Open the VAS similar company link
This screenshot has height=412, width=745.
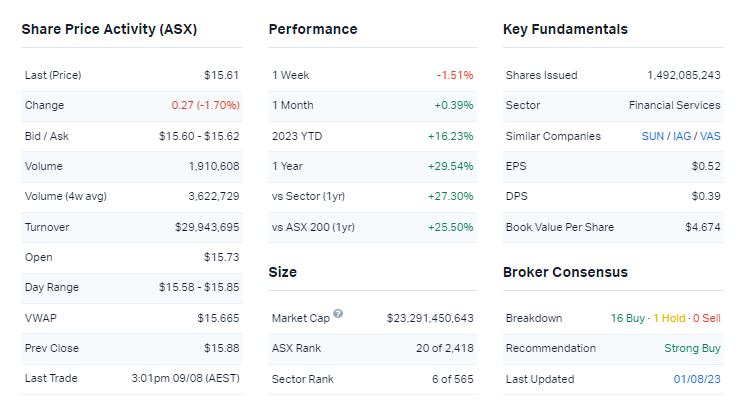(x=709, y=136)
